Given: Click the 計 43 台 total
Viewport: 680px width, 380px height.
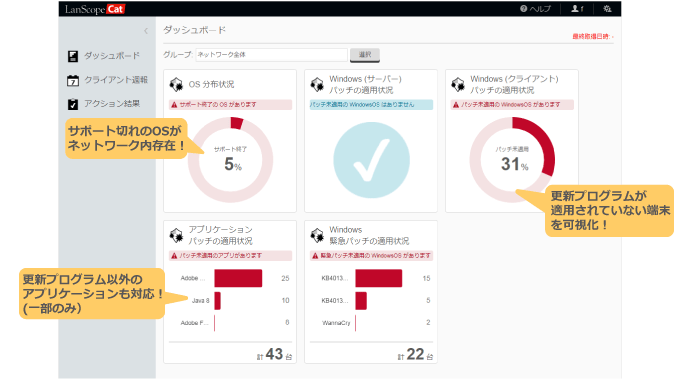Looking at the screenshot, I should tap(275, 354).
